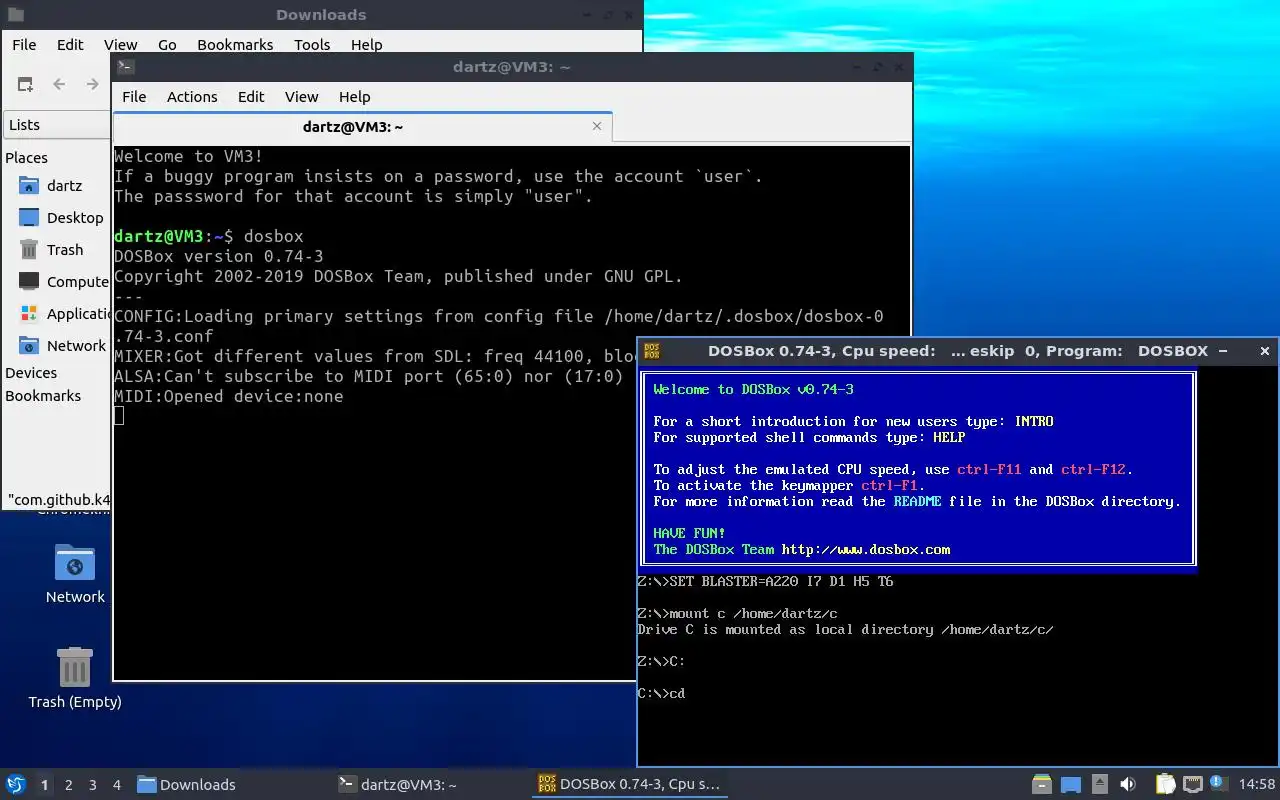Click the notification alert tray icon

pos(1219,783)
